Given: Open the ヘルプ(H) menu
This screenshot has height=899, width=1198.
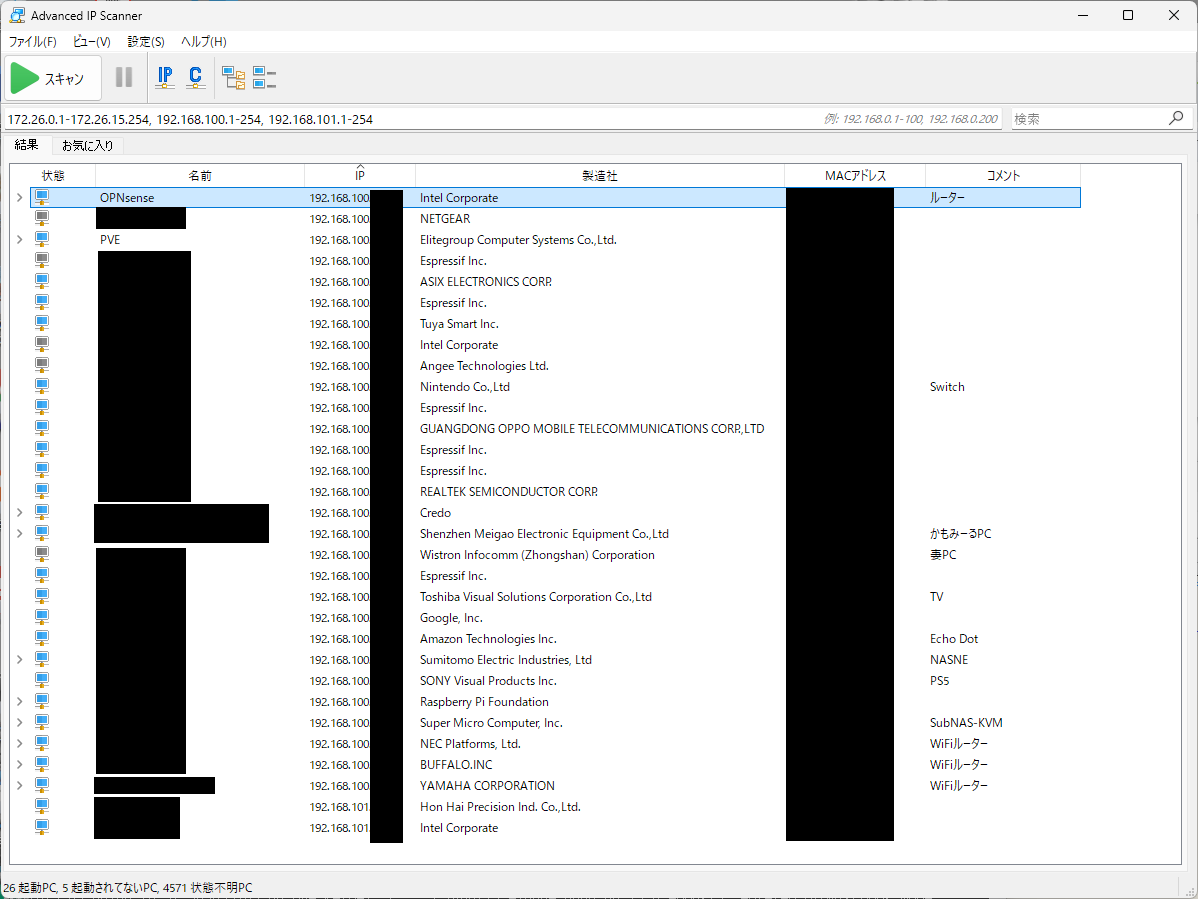Looking at the screenshot, I should coord(204,41).
